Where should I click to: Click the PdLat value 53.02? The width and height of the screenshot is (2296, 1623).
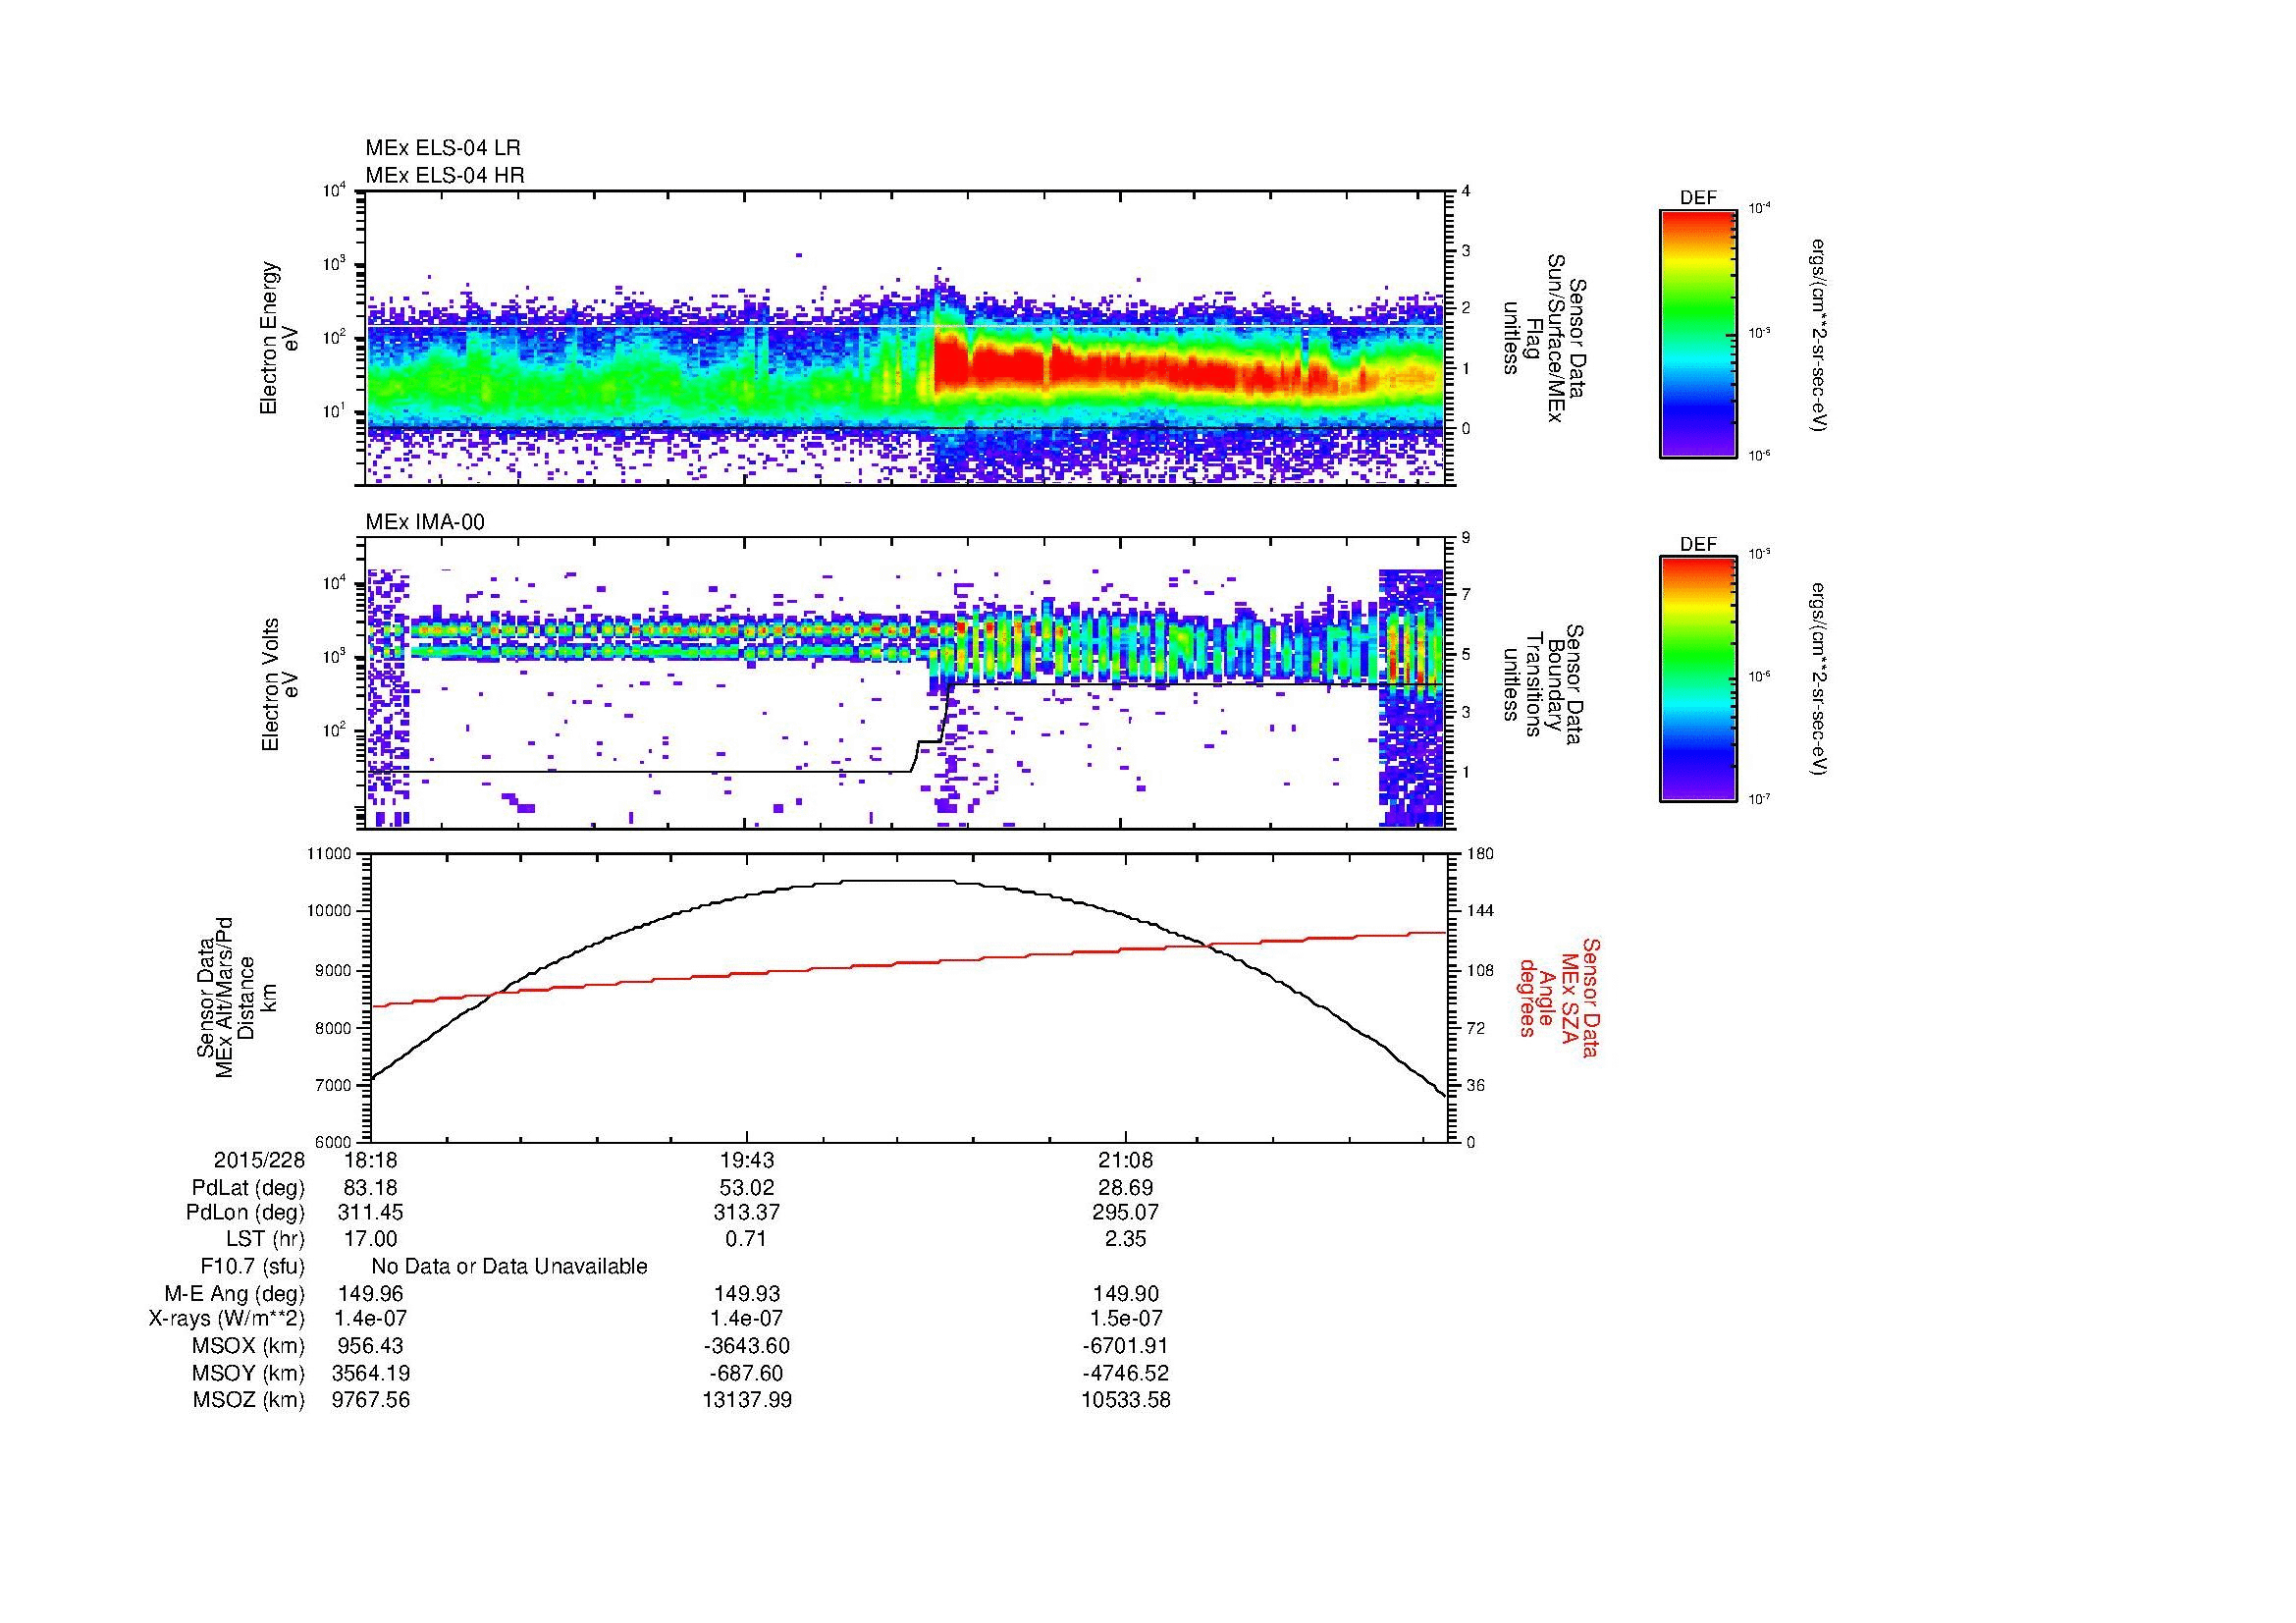[x=747, y=1188]
